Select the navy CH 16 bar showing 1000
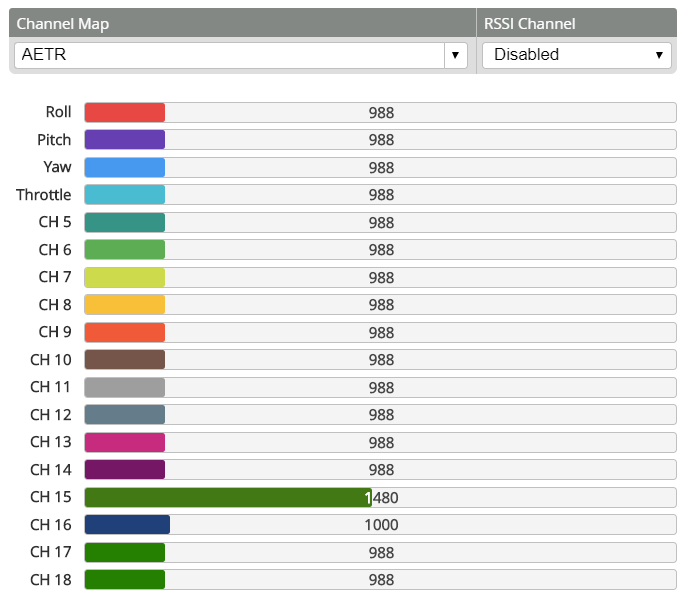This screenshot has height=600, width=689. [x=127, y=525]
